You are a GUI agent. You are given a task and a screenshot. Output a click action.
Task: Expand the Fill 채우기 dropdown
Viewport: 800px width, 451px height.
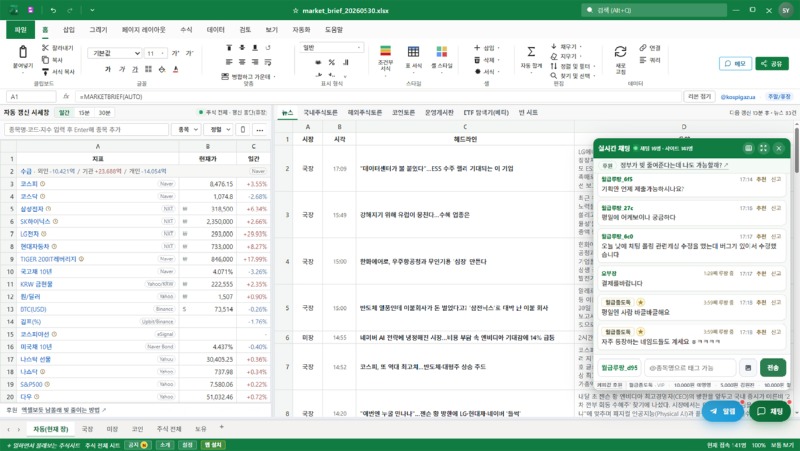pyautogui.click(x=566, y=46)
